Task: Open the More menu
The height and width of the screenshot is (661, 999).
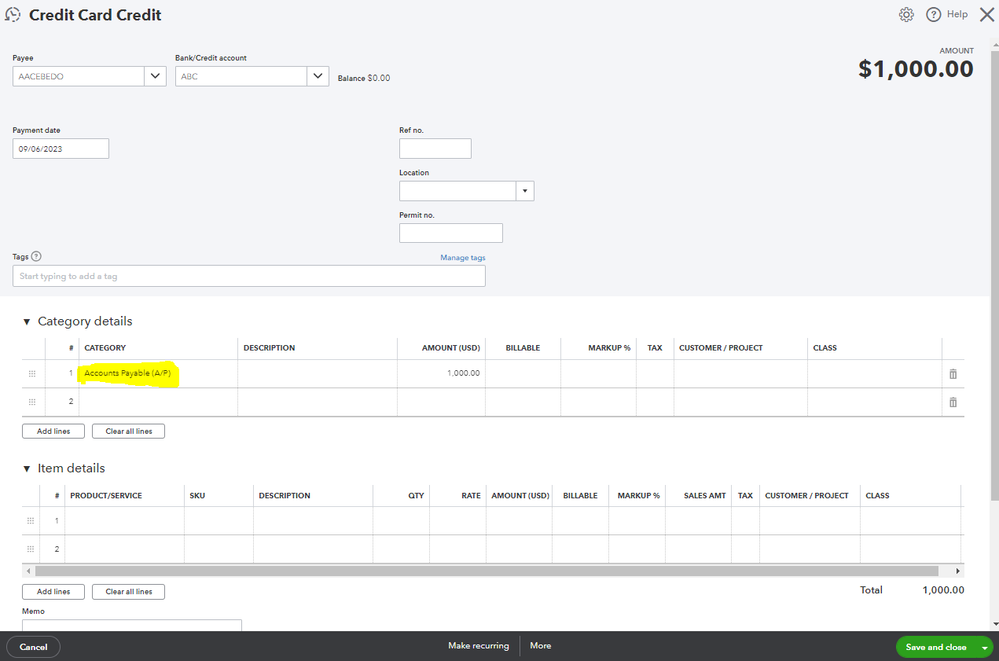Action: (x=540, y=646)
